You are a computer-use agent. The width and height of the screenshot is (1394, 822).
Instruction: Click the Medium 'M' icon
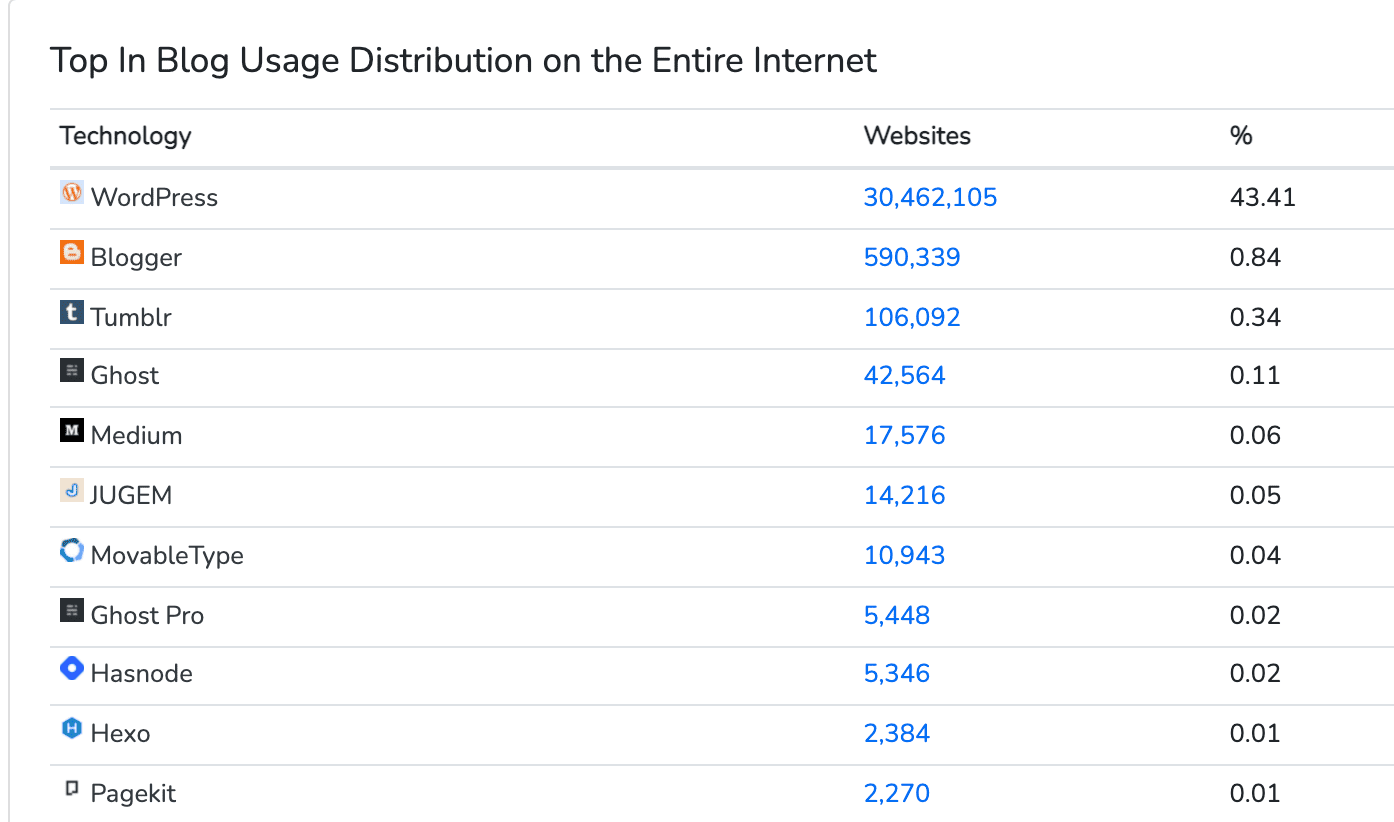(x=70, y=431)
